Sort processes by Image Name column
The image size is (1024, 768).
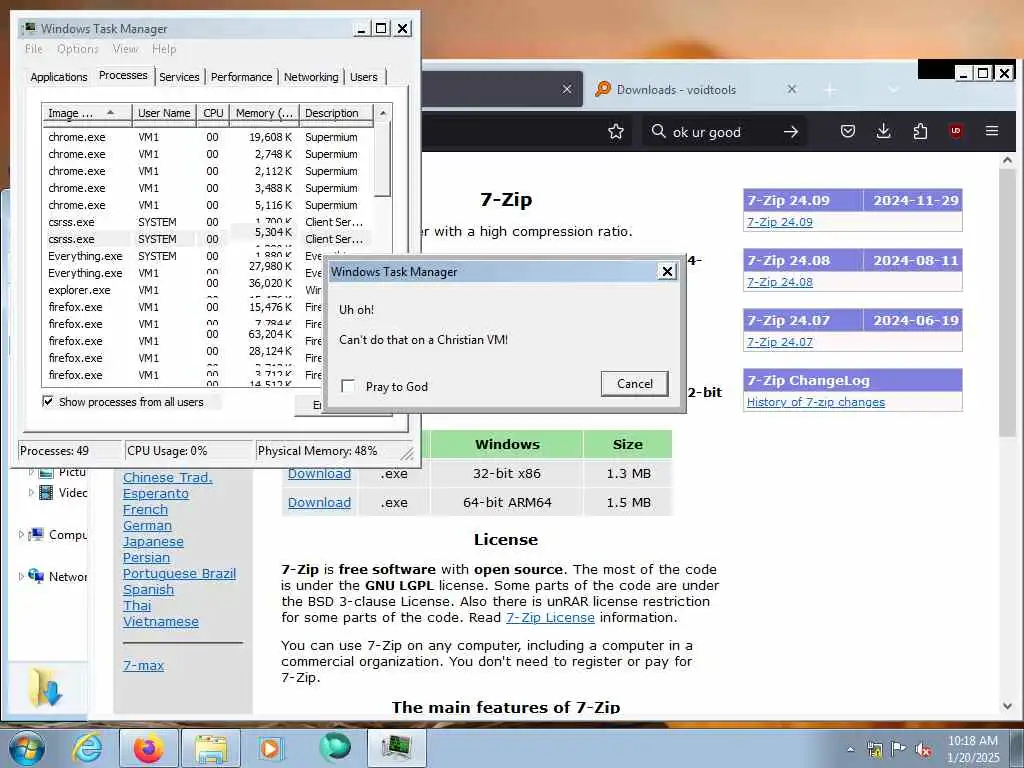click(x=86, y=113)
